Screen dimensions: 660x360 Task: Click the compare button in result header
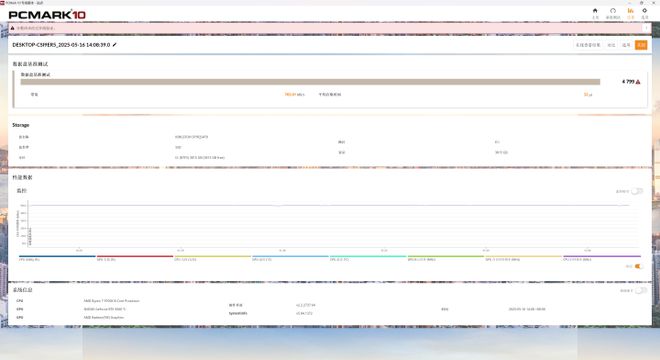(x=611, y=45)
